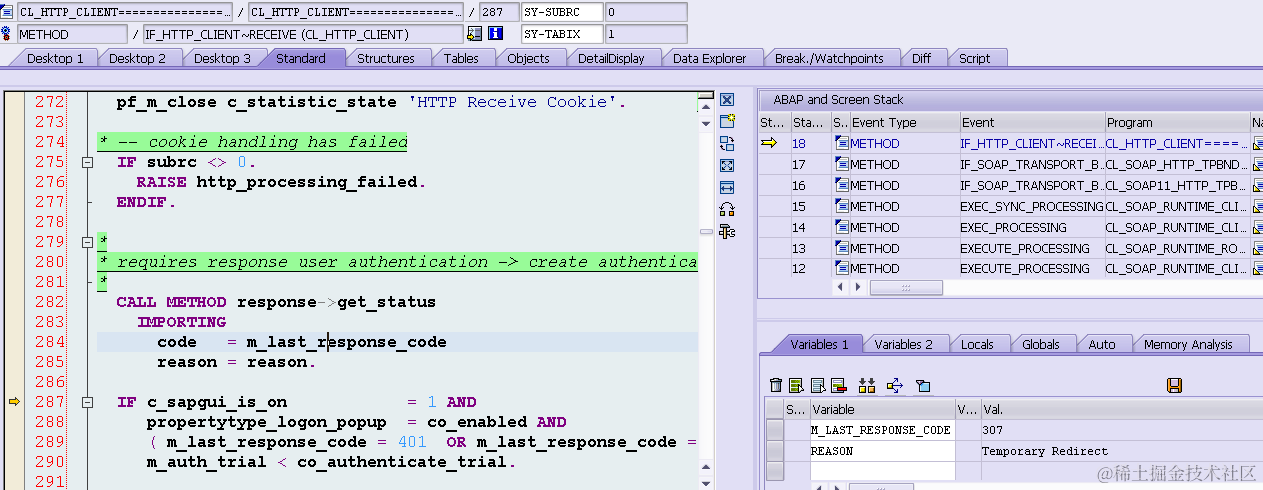Click the EXEC_SYNC_PROCESSING event cell

tap(1031, 206)
